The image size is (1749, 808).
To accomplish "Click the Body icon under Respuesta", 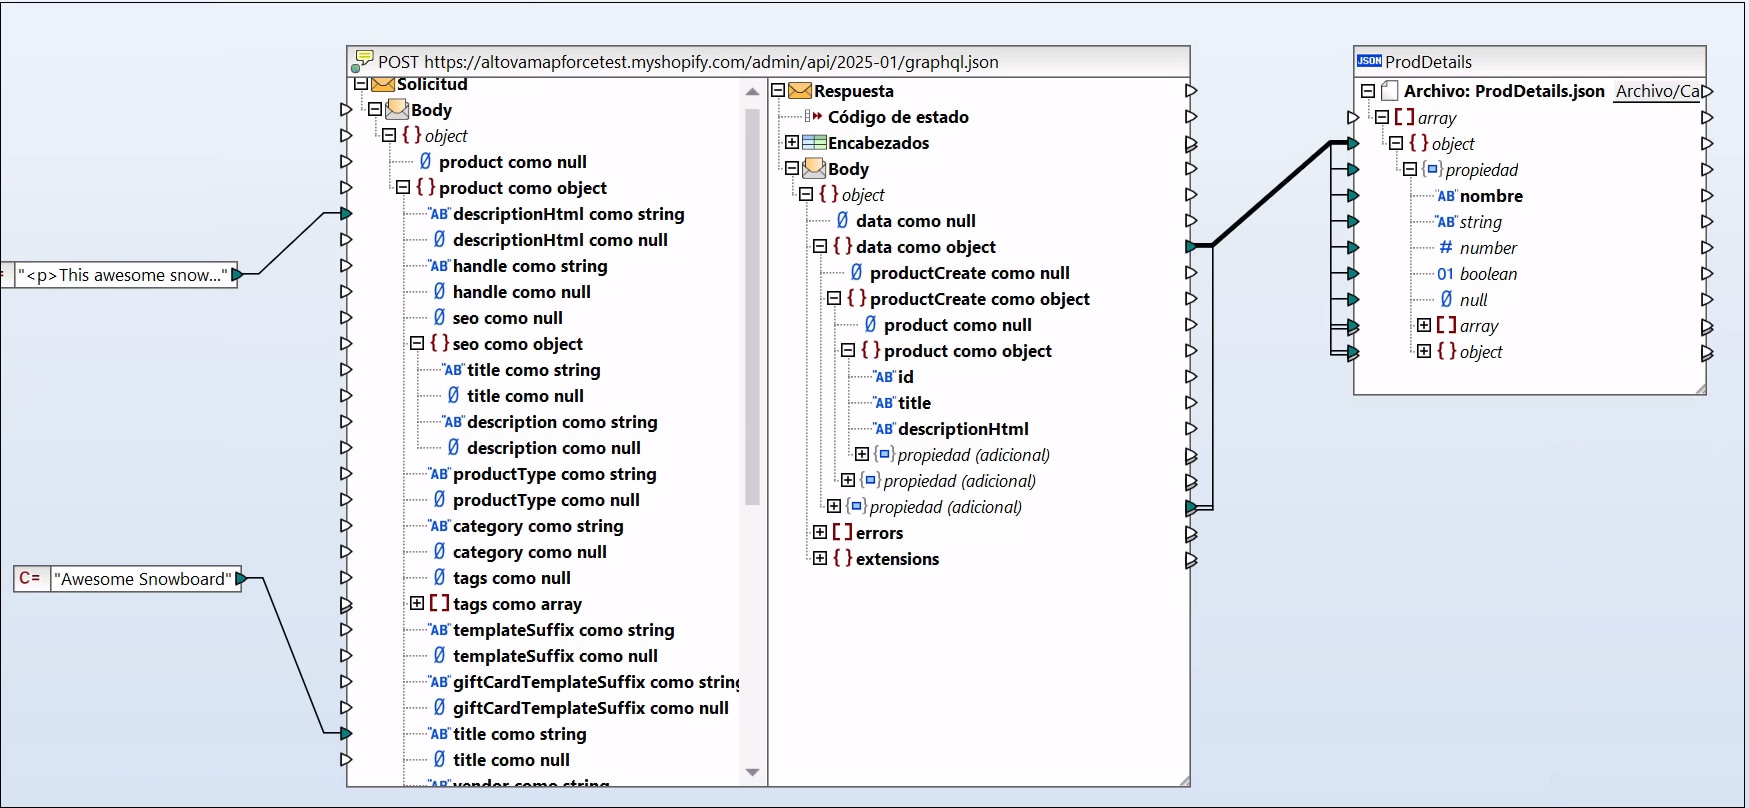I will [x=814, y=169].
